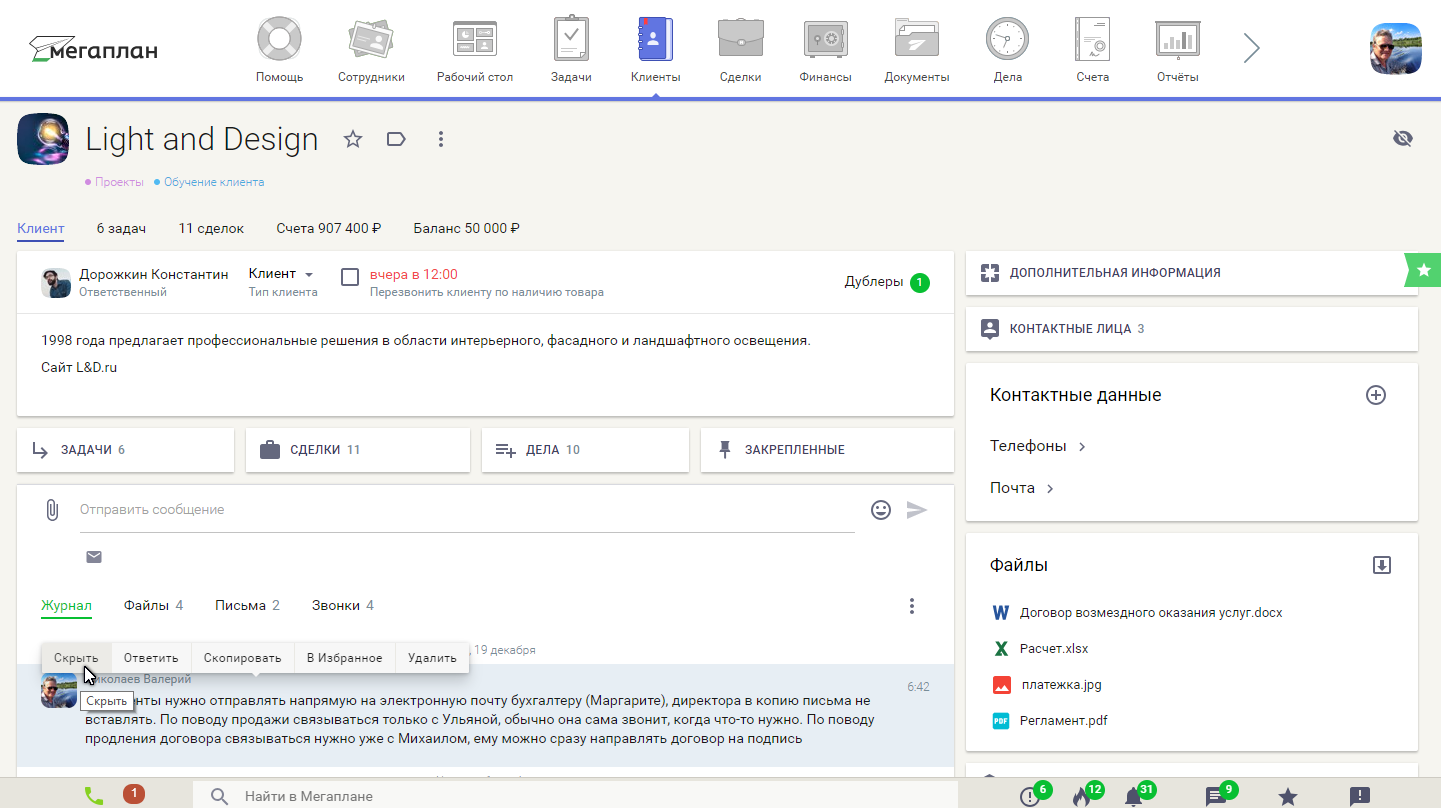The image size is (1441, 808).
Task: Expand the Телефоны row
Action: coord(1038,446)
